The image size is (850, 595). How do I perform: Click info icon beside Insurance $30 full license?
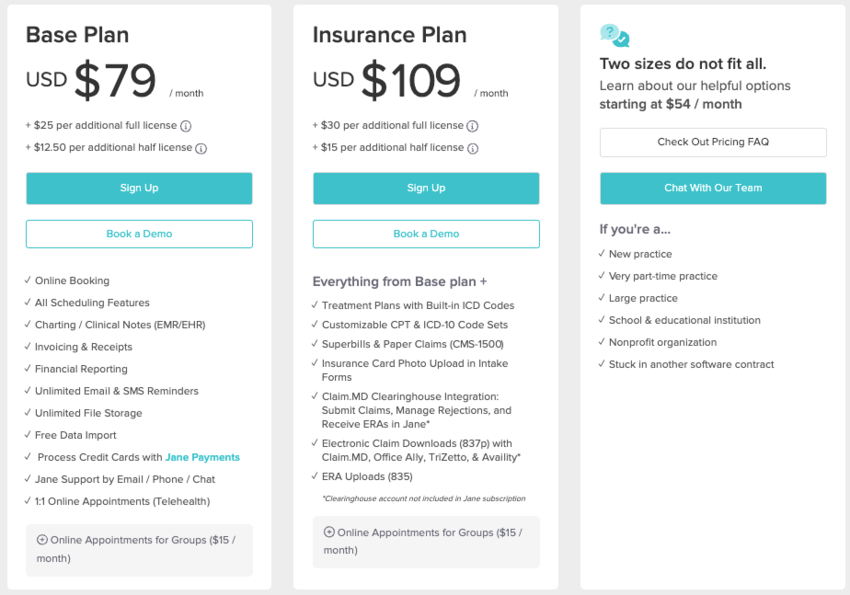[473, 126]
